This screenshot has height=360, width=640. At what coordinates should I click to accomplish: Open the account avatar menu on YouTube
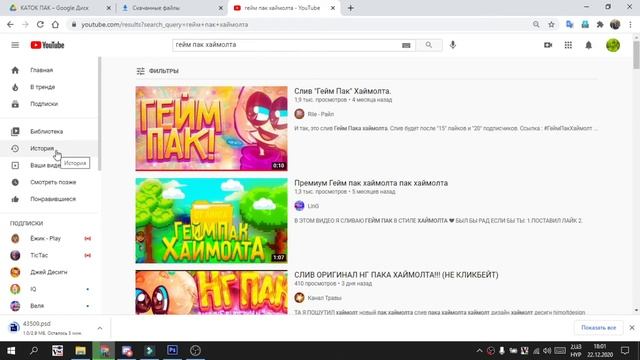click(613, 45)
